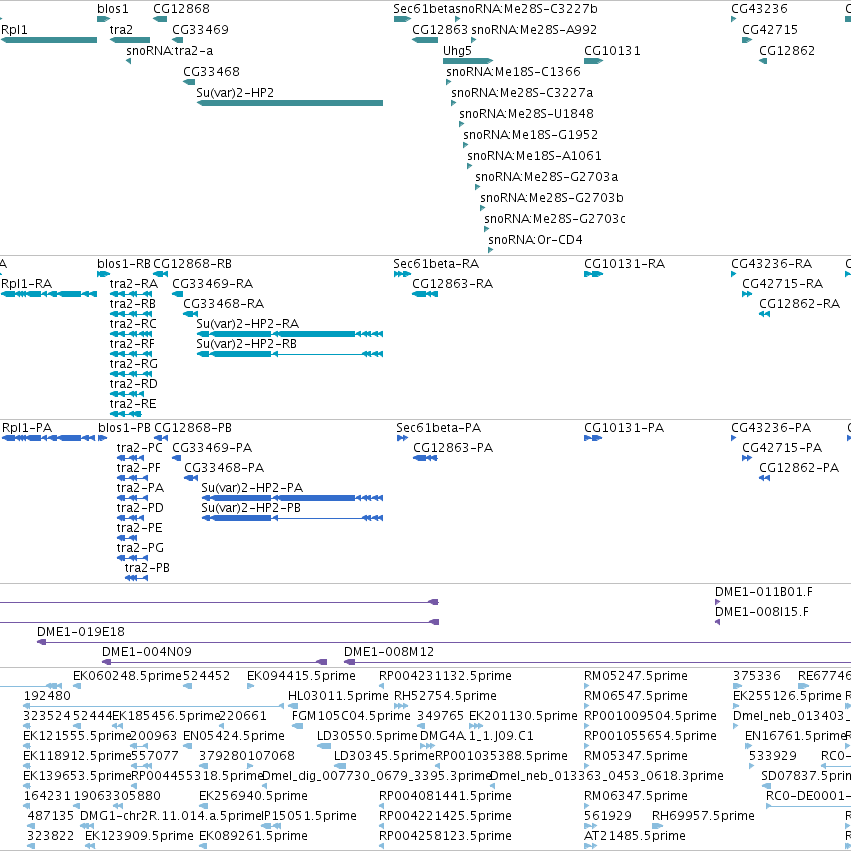Select snoRNA:Me18S-G1952 label
The height and width of the screenshot is (851, 851).
(x=530, y=135)
